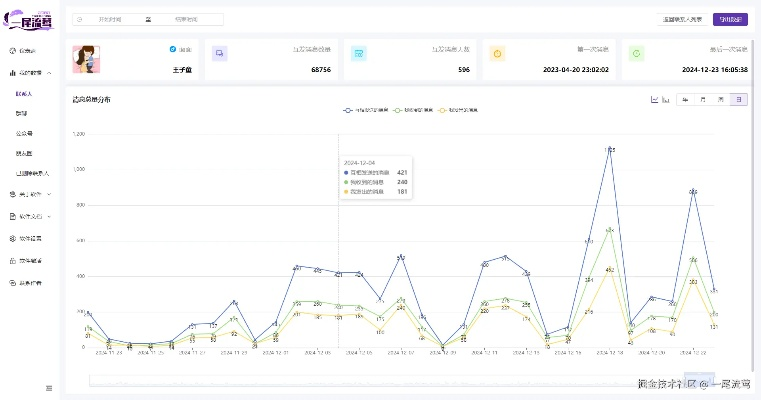Expand the sidebar group below 已删除联系人
Viewport: 761px width, 400px height.
point(32,194)
